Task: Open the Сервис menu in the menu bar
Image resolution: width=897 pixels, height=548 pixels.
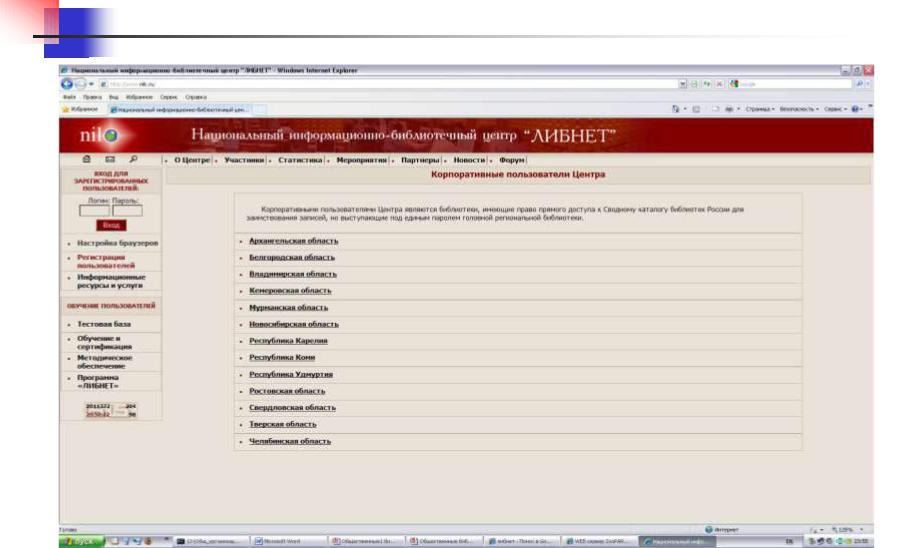Action: pyautogui.click(x=168, y=97)
